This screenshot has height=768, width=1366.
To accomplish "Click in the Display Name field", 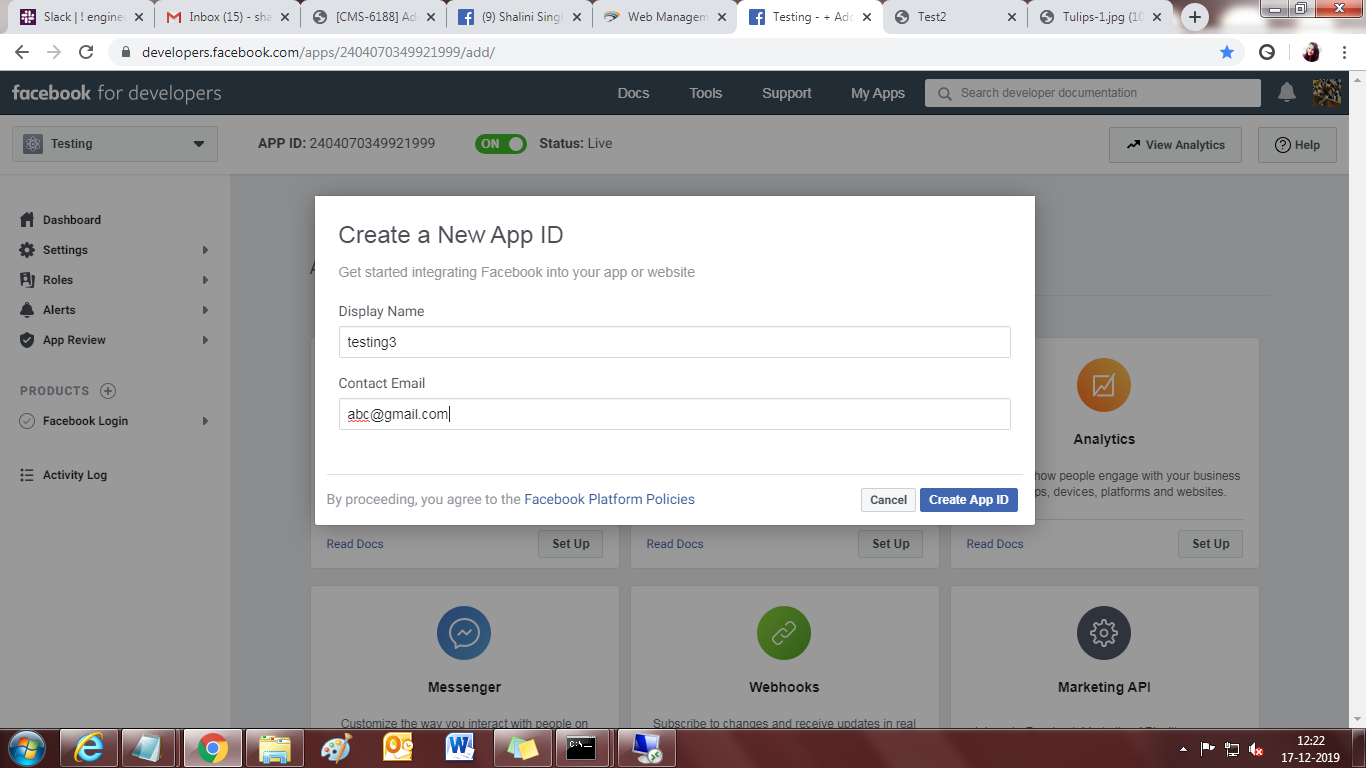I will tap(674, 342).
